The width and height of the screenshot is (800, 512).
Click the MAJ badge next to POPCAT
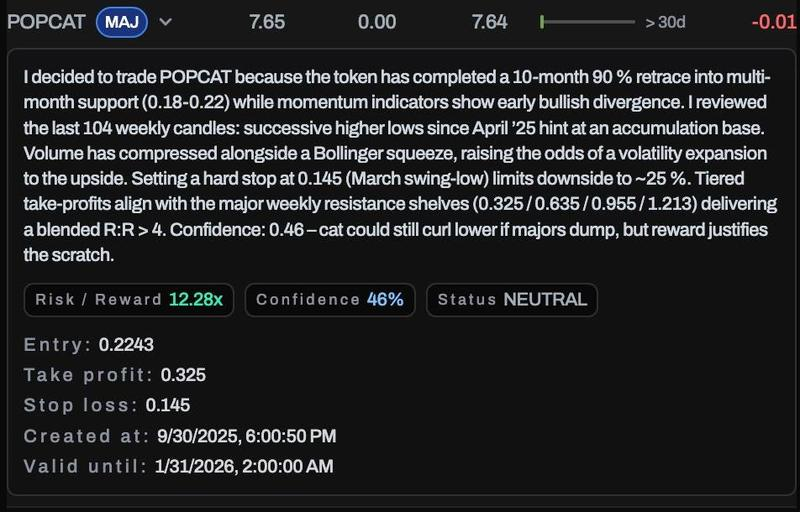[123, 22]
